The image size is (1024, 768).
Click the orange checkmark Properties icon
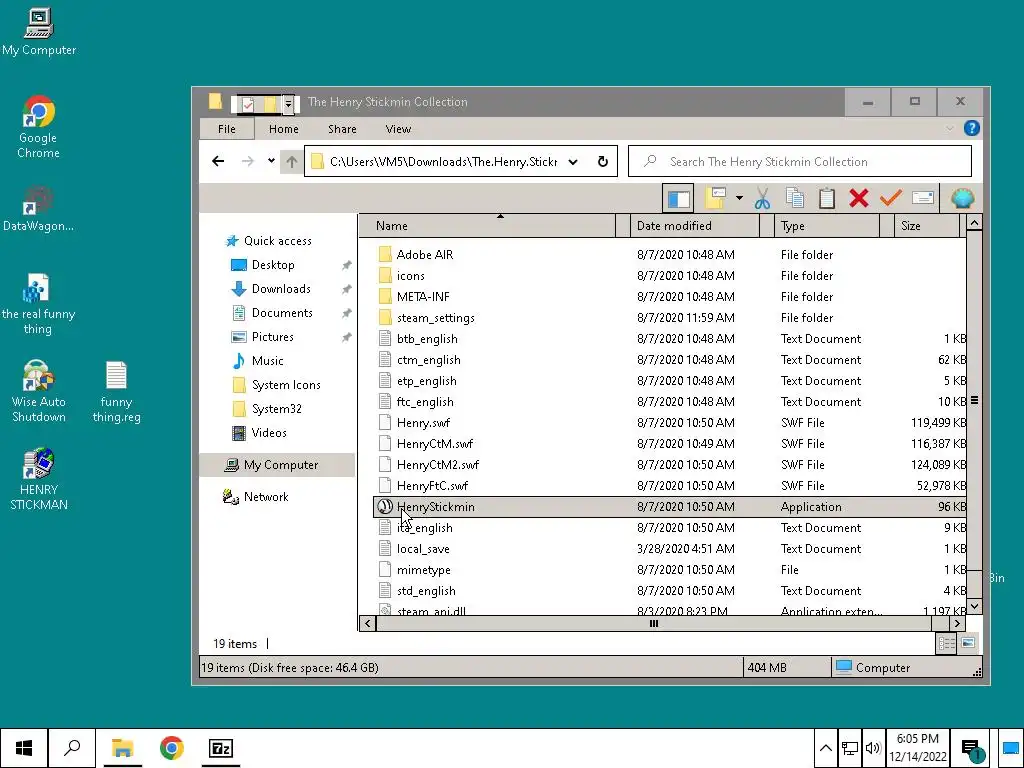pyautogui.click(x=890, y=198)
